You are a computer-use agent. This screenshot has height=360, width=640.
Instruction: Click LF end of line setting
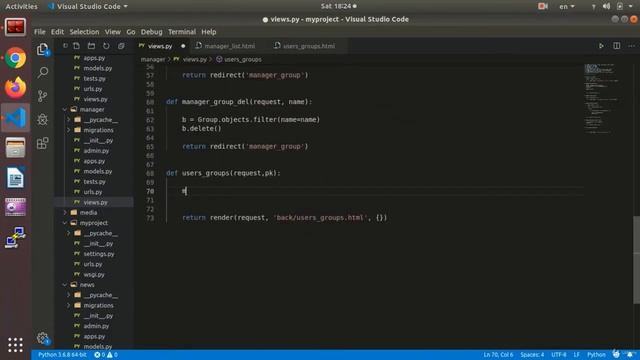(576, 355)
